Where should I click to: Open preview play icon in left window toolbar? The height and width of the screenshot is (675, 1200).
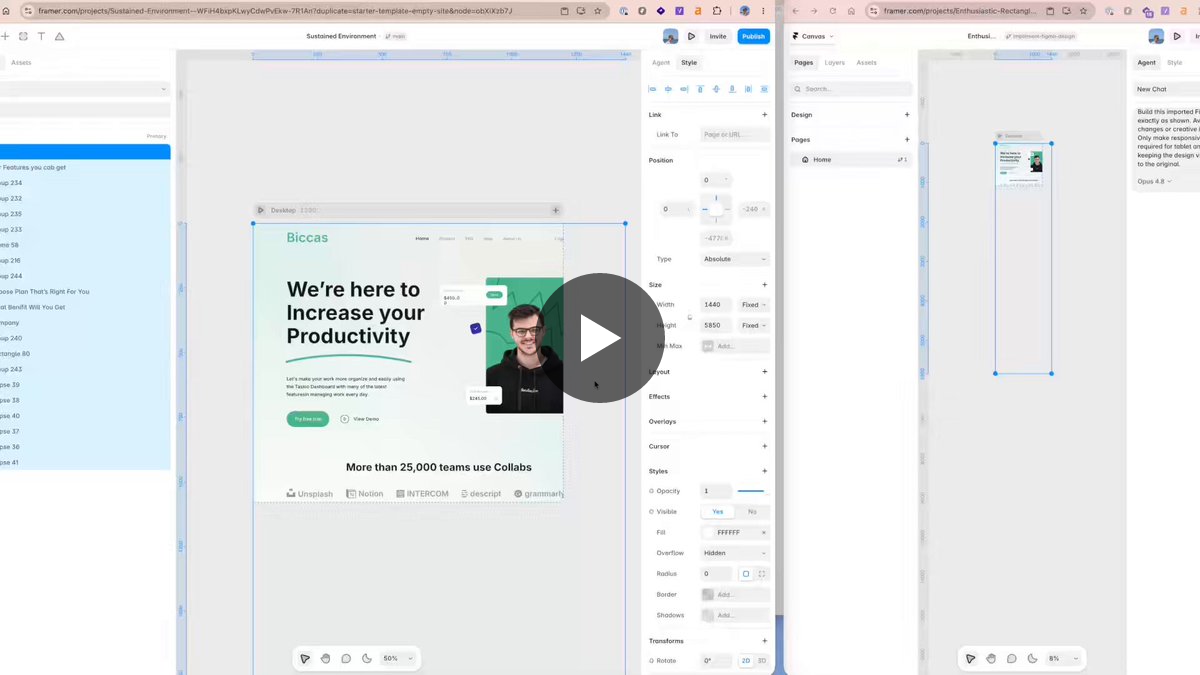click(692, 36)
